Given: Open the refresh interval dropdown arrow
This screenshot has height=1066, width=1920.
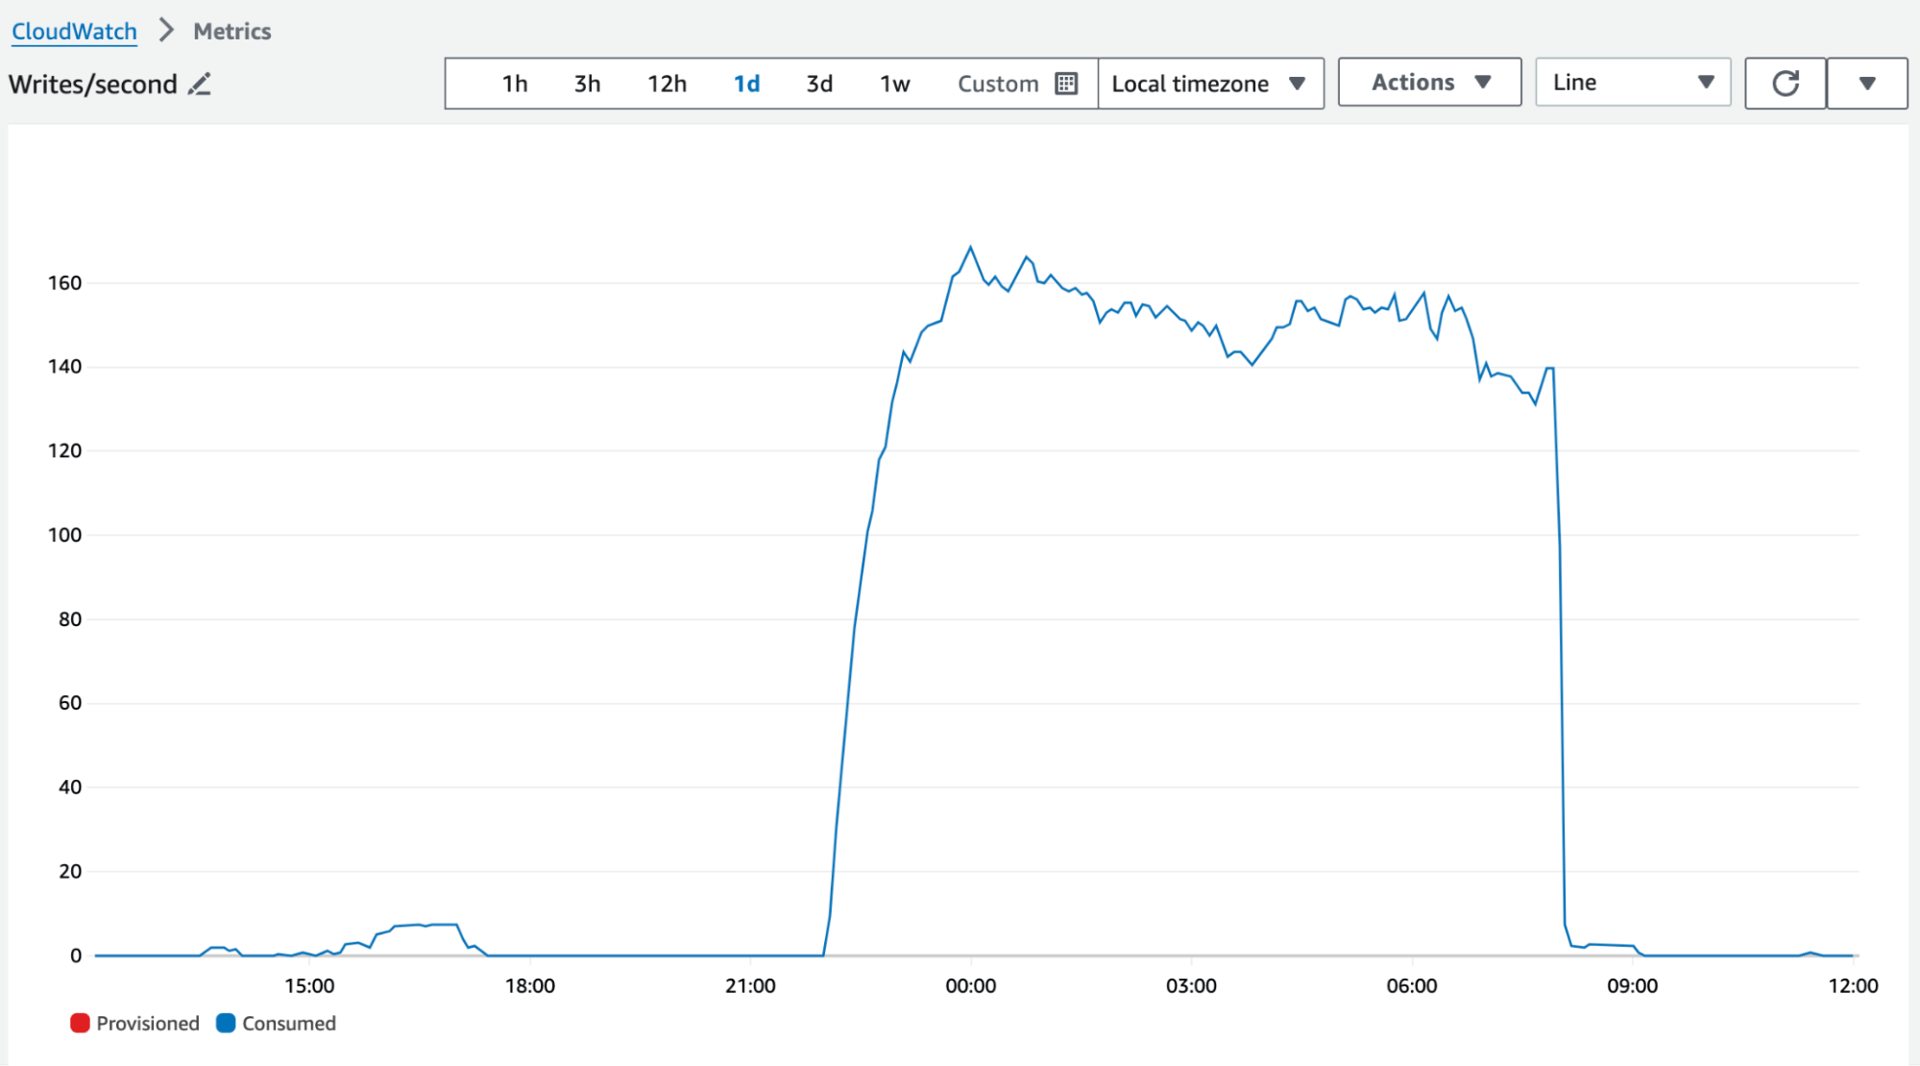Looking at the screenshot, I should coord(1867,83).
